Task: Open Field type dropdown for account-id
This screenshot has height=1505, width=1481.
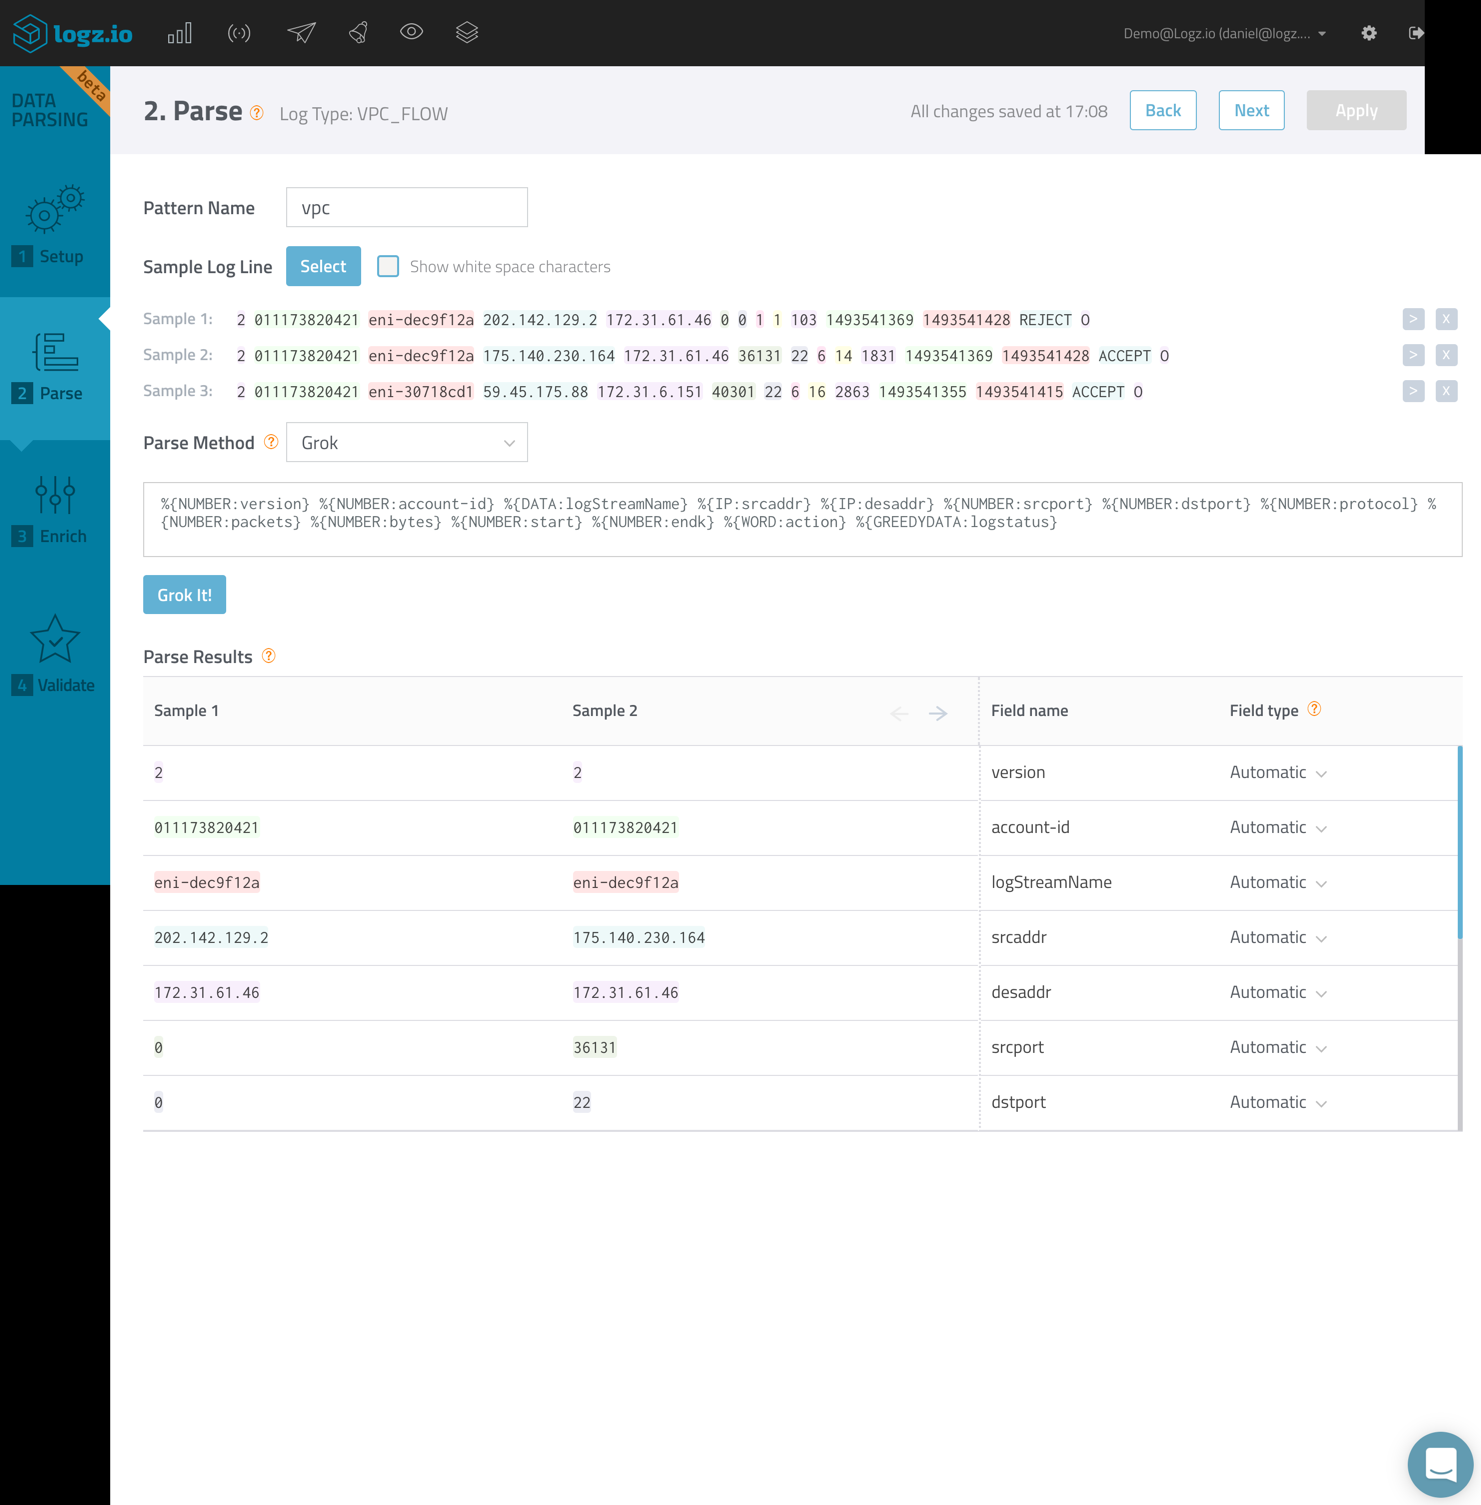Action: [1278, 827]
